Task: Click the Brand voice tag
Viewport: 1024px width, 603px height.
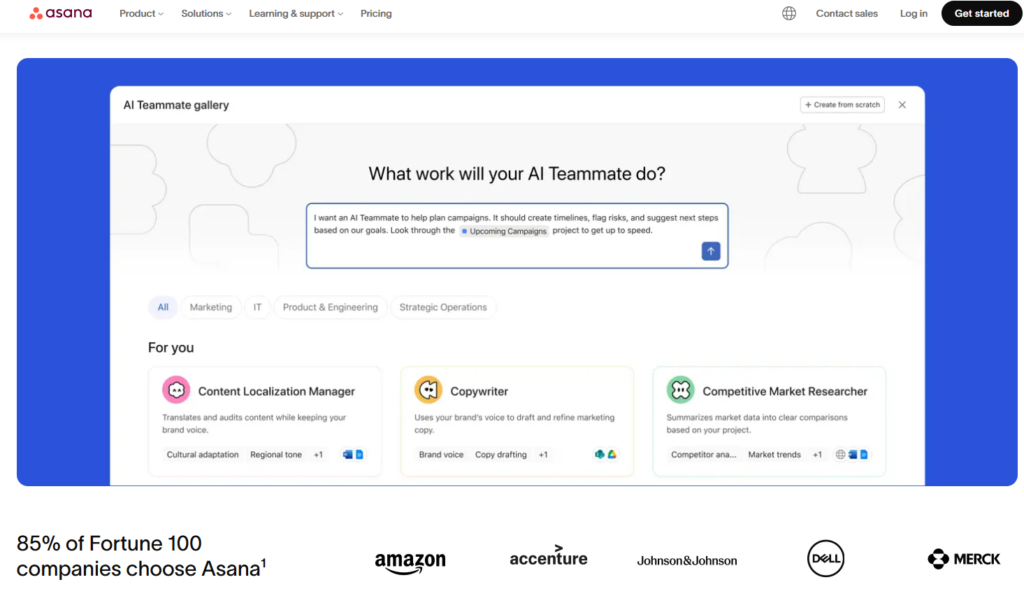Action: tap(441, 455)
